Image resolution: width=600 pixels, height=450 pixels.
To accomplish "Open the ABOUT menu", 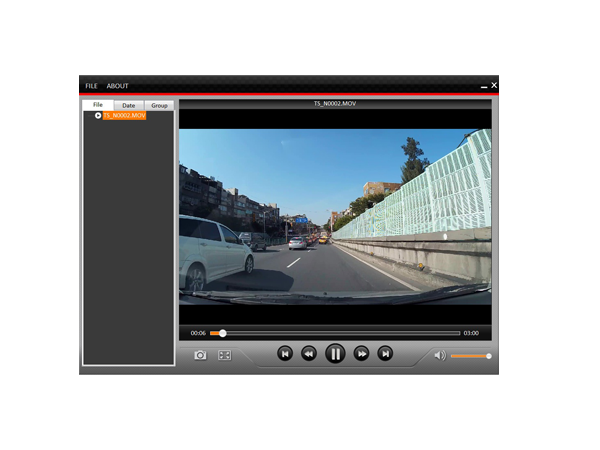I will 117,86.
